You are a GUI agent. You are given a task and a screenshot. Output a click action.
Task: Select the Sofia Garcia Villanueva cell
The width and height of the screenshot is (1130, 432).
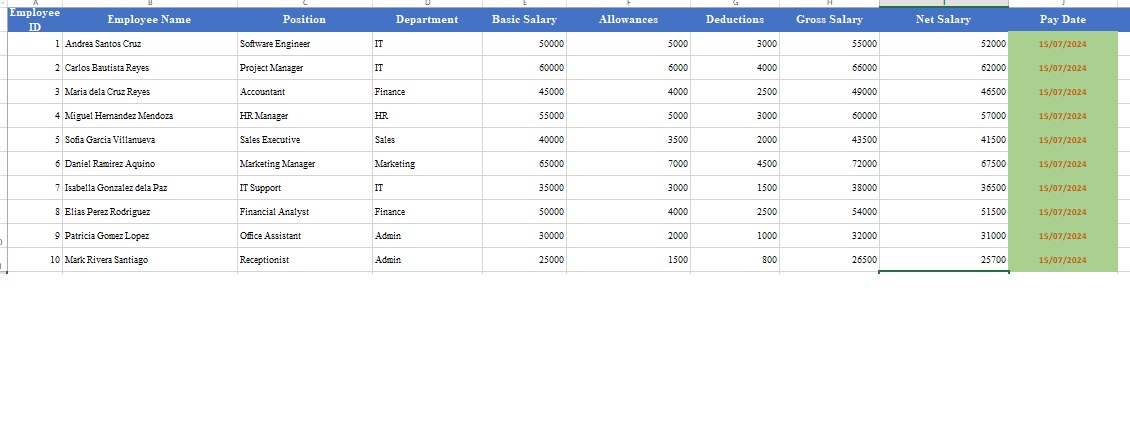click(149, 140)
